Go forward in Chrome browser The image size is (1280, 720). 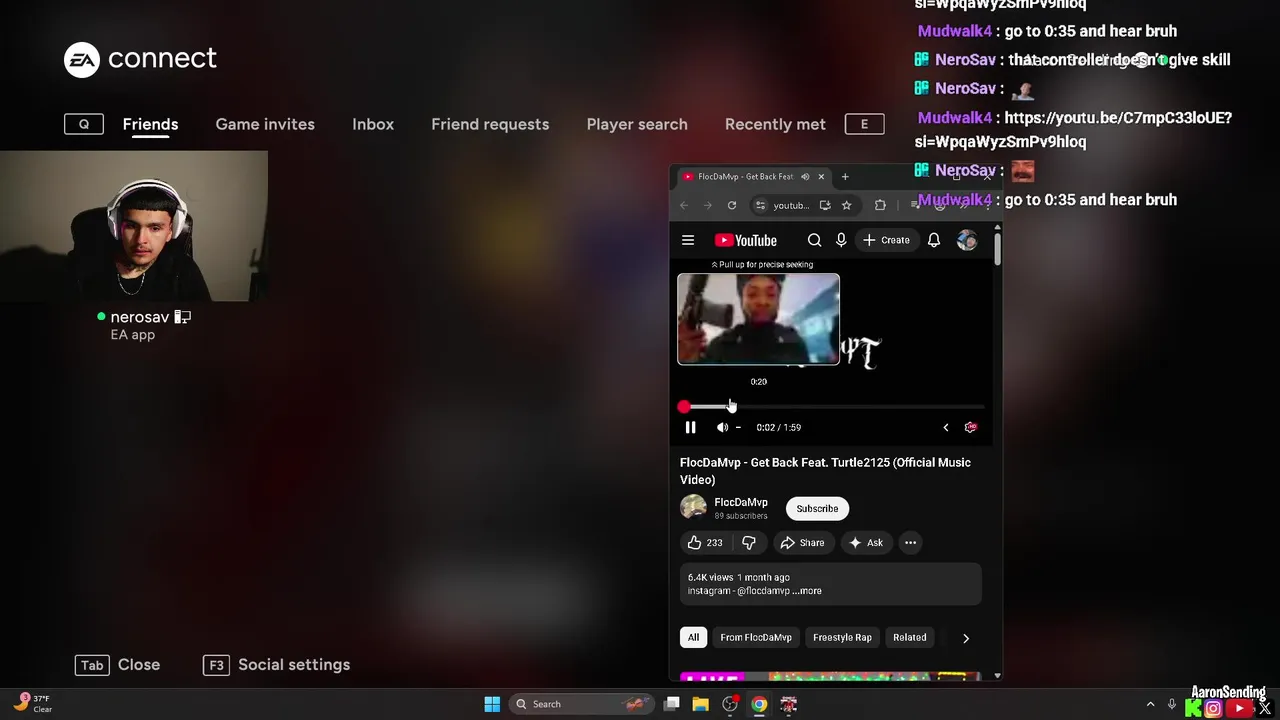pos(708,205)
